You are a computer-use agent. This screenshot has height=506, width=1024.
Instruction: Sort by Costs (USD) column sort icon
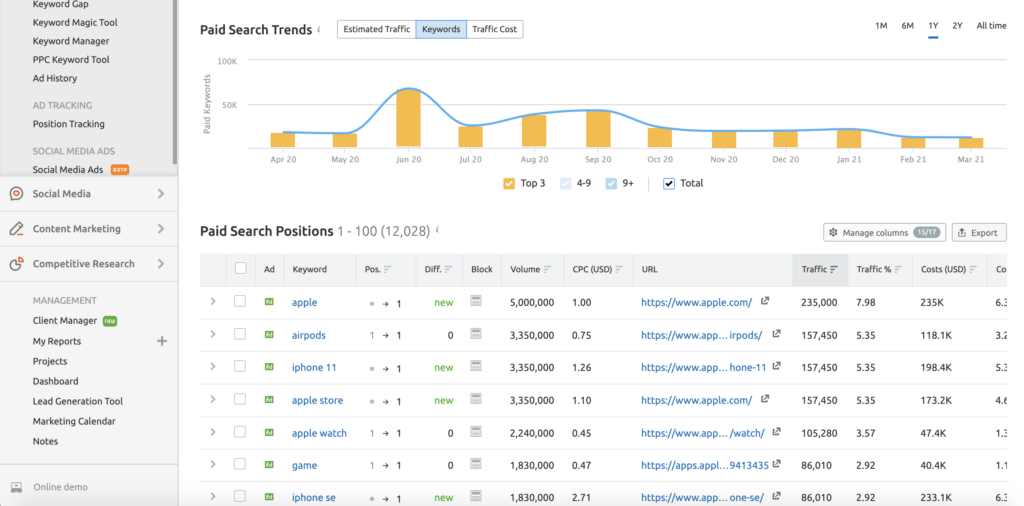coord(974,269)
